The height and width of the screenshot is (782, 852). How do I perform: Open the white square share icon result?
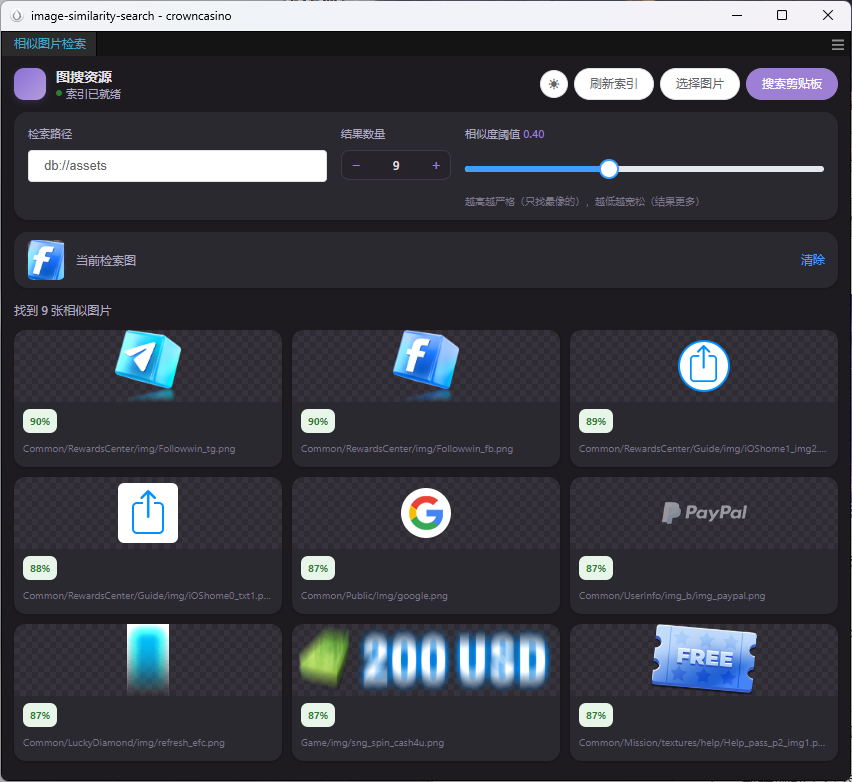(x=148, y=513)
